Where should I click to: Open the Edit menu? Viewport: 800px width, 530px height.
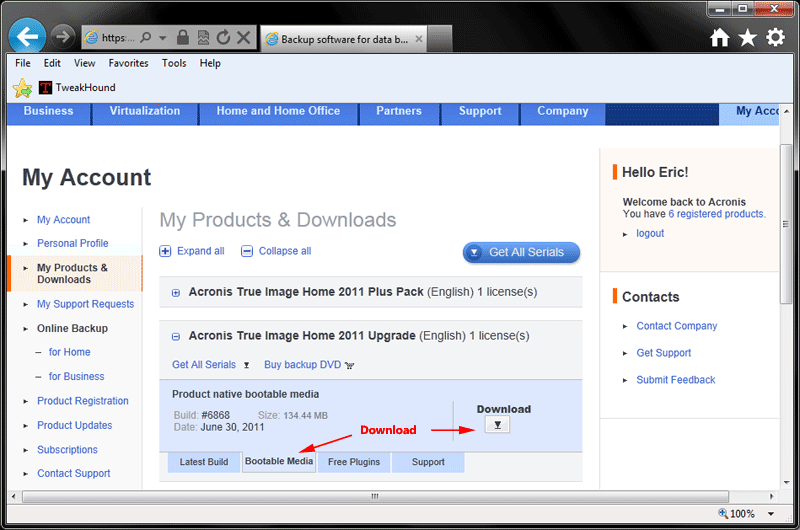[x=52, y=63]
